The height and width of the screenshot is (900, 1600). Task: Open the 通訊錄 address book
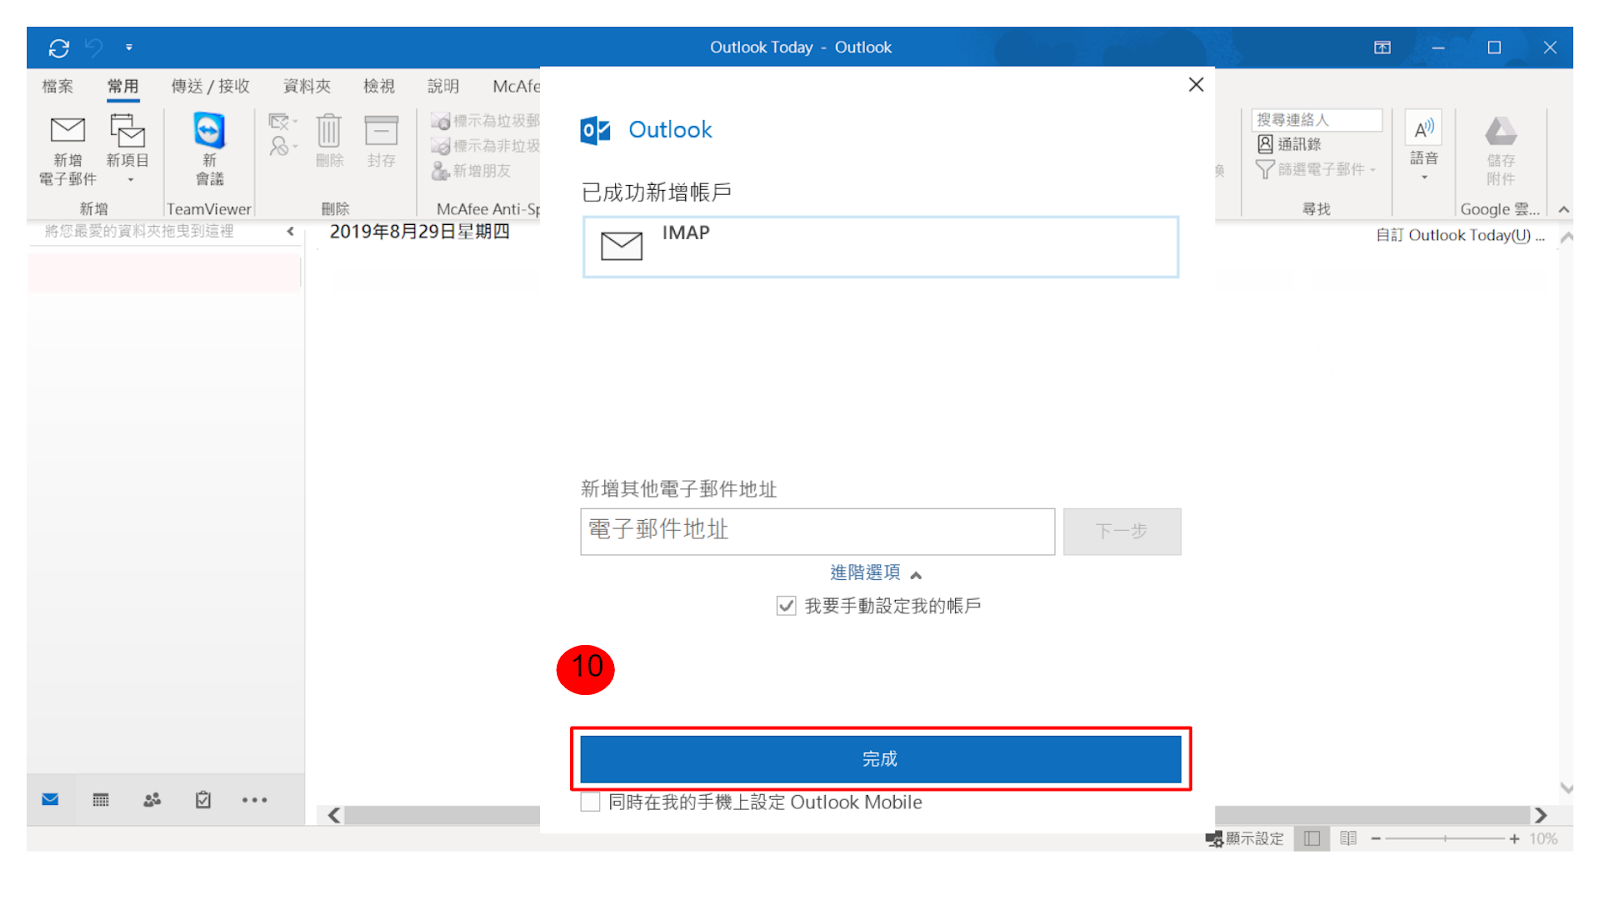pyautogui.click(x=1289, y=144)
